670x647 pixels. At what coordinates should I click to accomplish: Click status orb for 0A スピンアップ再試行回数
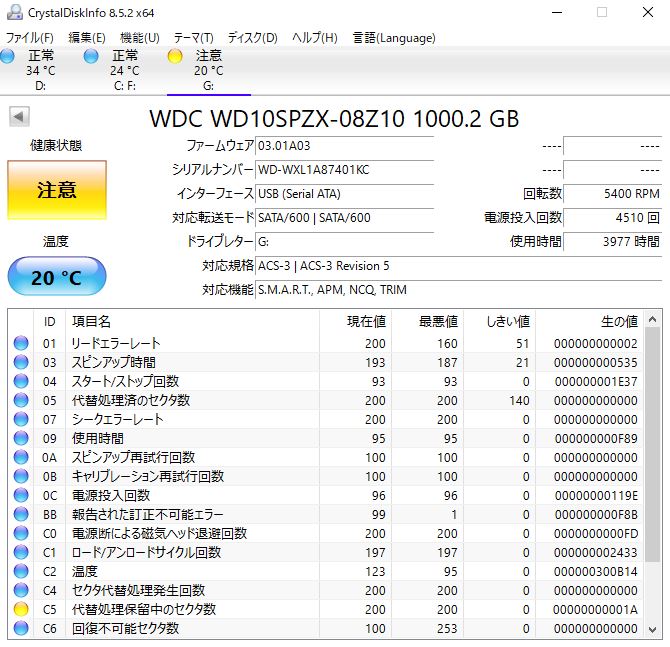pos(21,457)
